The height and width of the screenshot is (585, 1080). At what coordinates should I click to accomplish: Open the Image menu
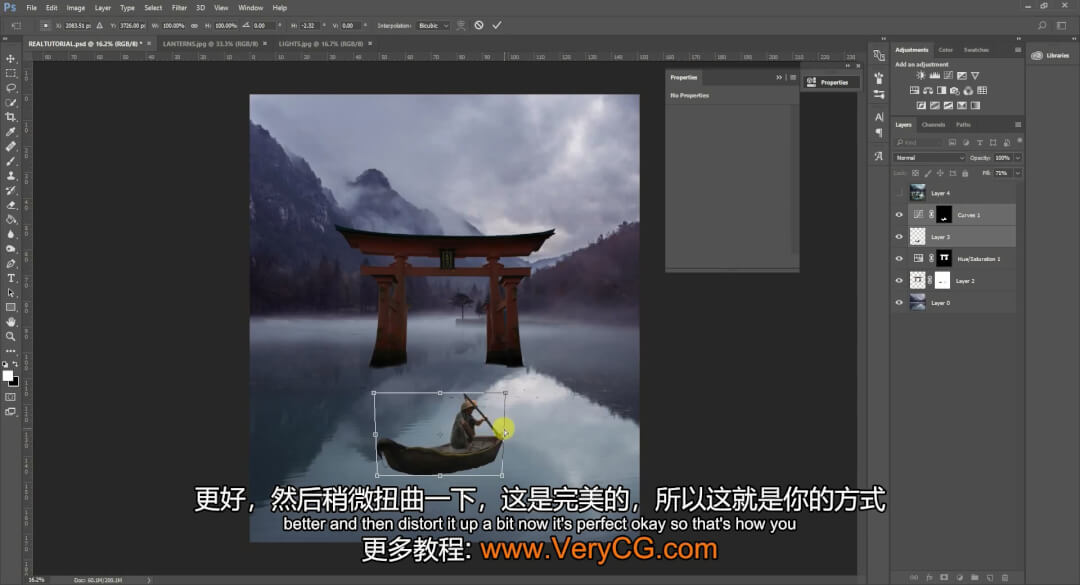point(76,8)
